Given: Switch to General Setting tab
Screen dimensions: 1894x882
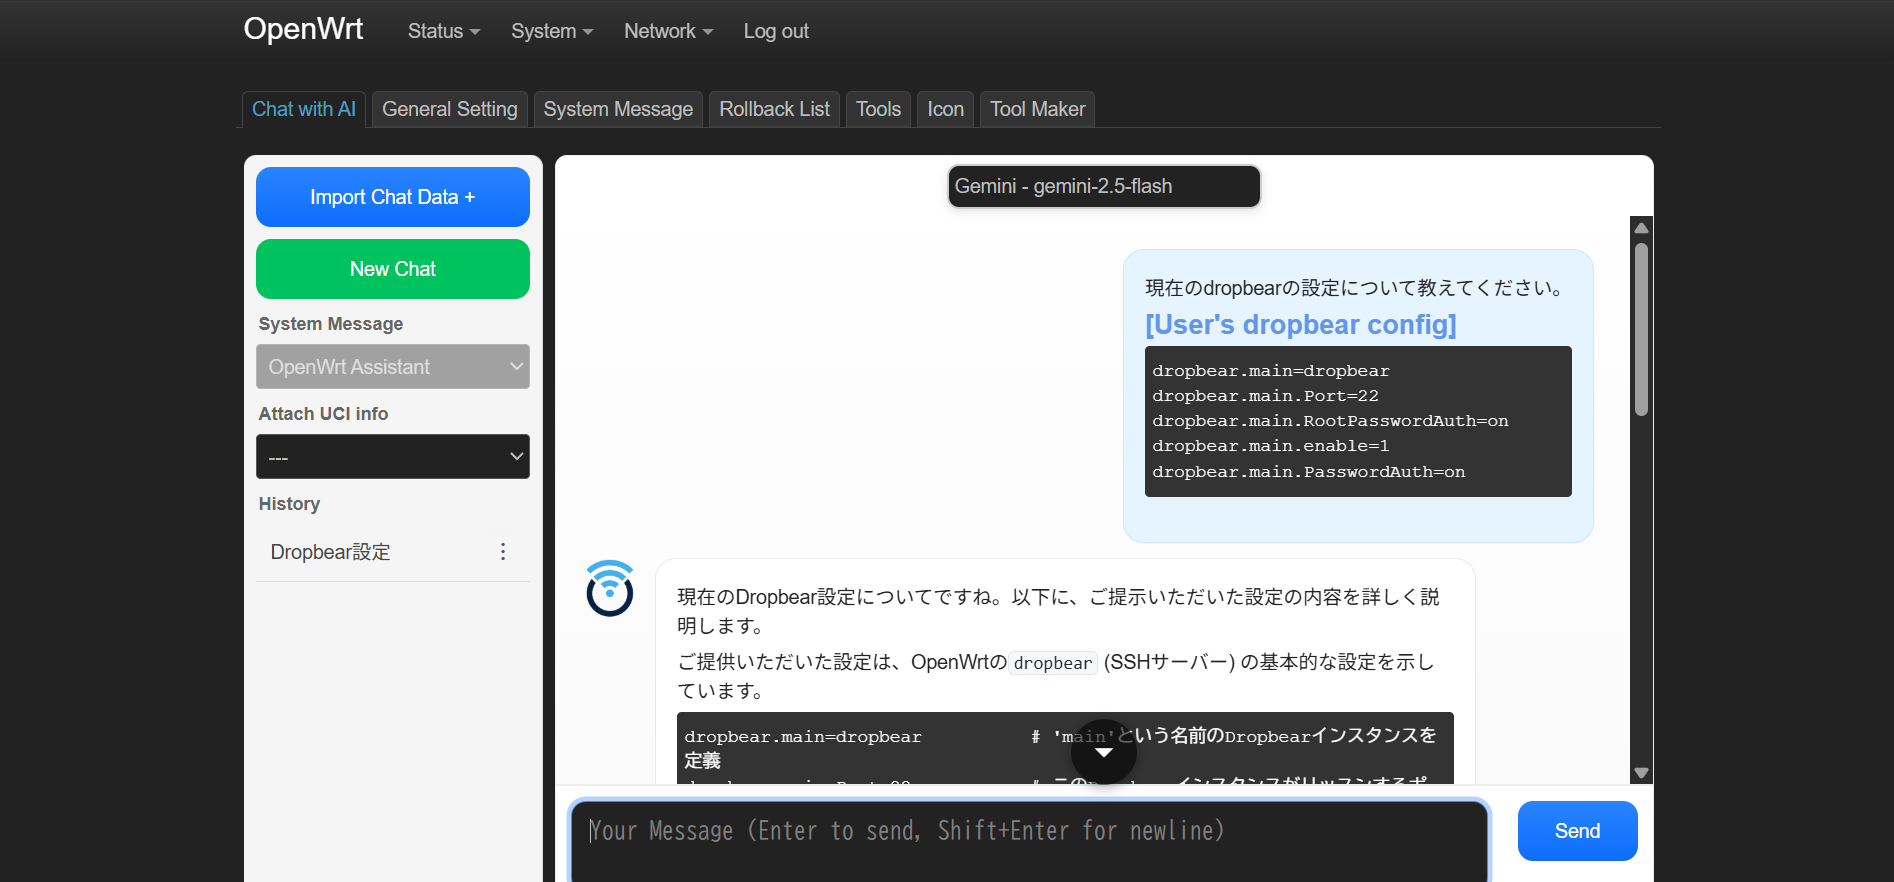Looking at the screenshot, I should (x=449, y=109).
